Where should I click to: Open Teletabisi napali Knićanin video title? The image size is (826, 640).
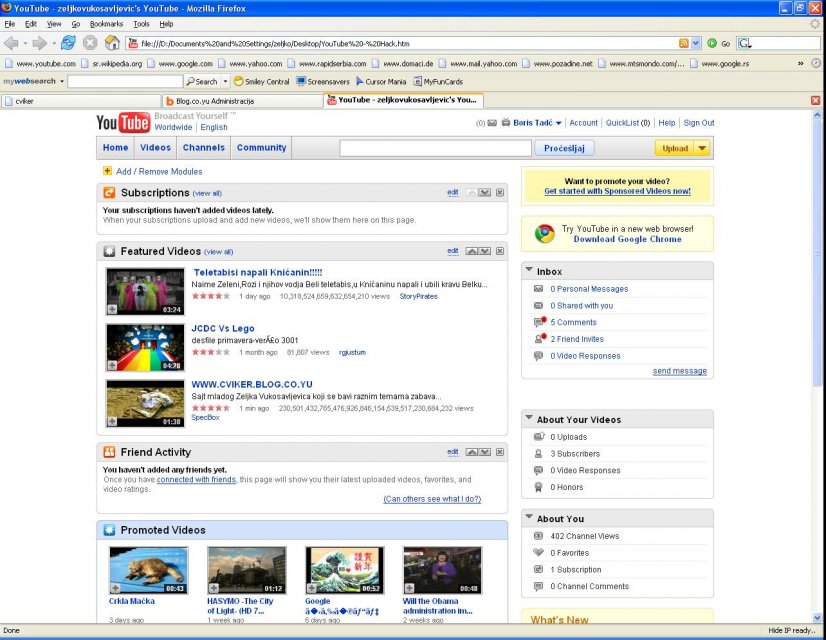[x=258, y=272]
